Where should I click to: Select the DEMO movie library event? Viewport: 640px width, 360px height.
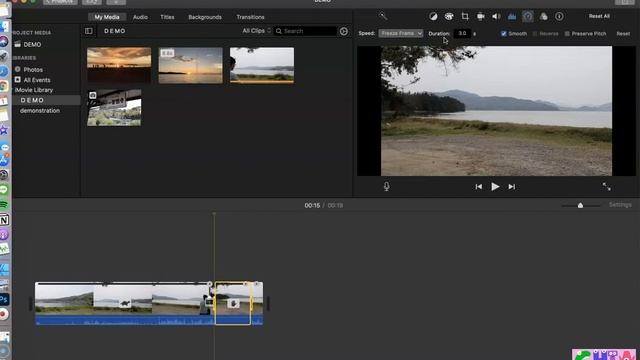32,100
